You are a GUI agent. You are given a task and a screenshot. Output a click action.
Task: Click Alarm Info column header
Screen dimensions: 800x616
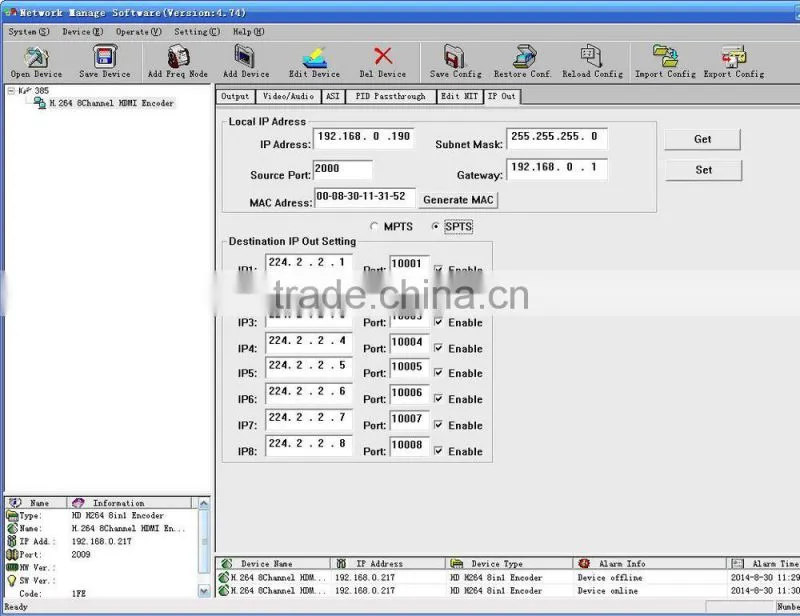[649, 563]
